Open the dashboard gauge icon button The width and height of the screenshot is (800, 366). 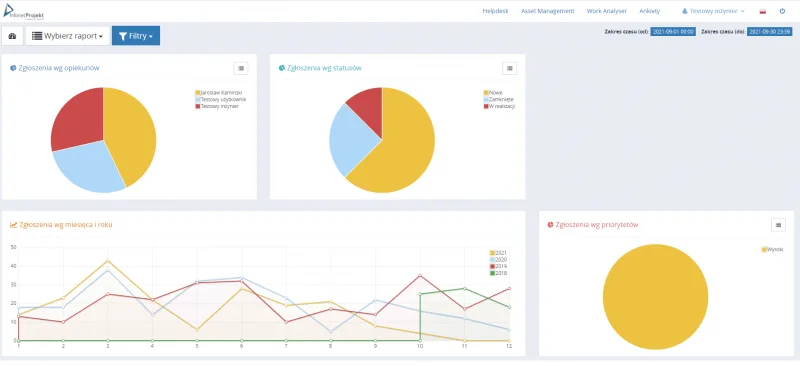point(12,36)
